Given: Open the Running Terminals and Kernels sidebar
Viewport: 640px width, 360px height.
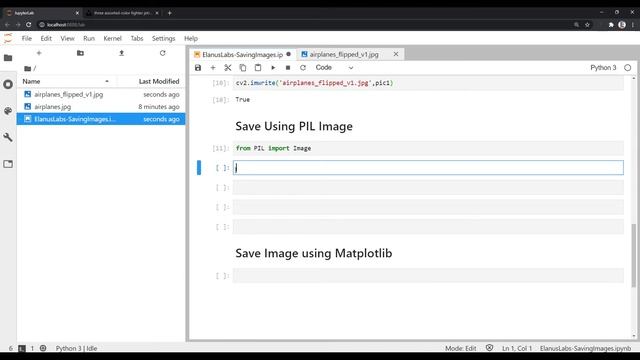Looking at the screenshot, I should 8,84.
